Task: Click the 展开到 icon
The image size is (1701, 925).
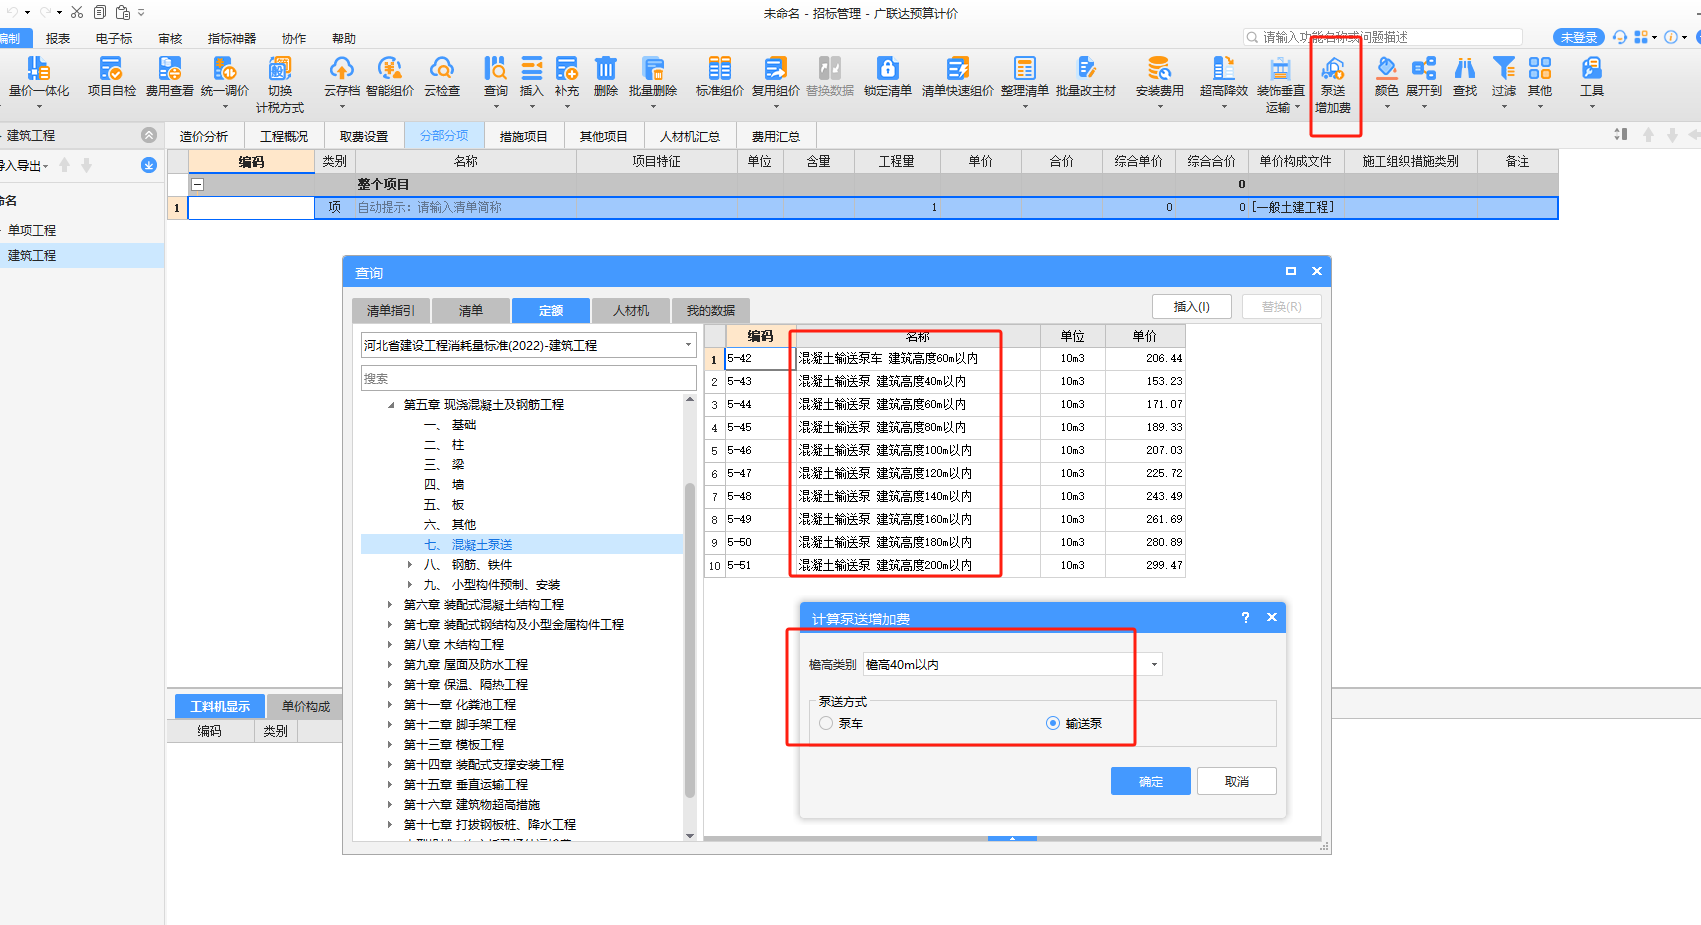Action: coord(1424,78)
